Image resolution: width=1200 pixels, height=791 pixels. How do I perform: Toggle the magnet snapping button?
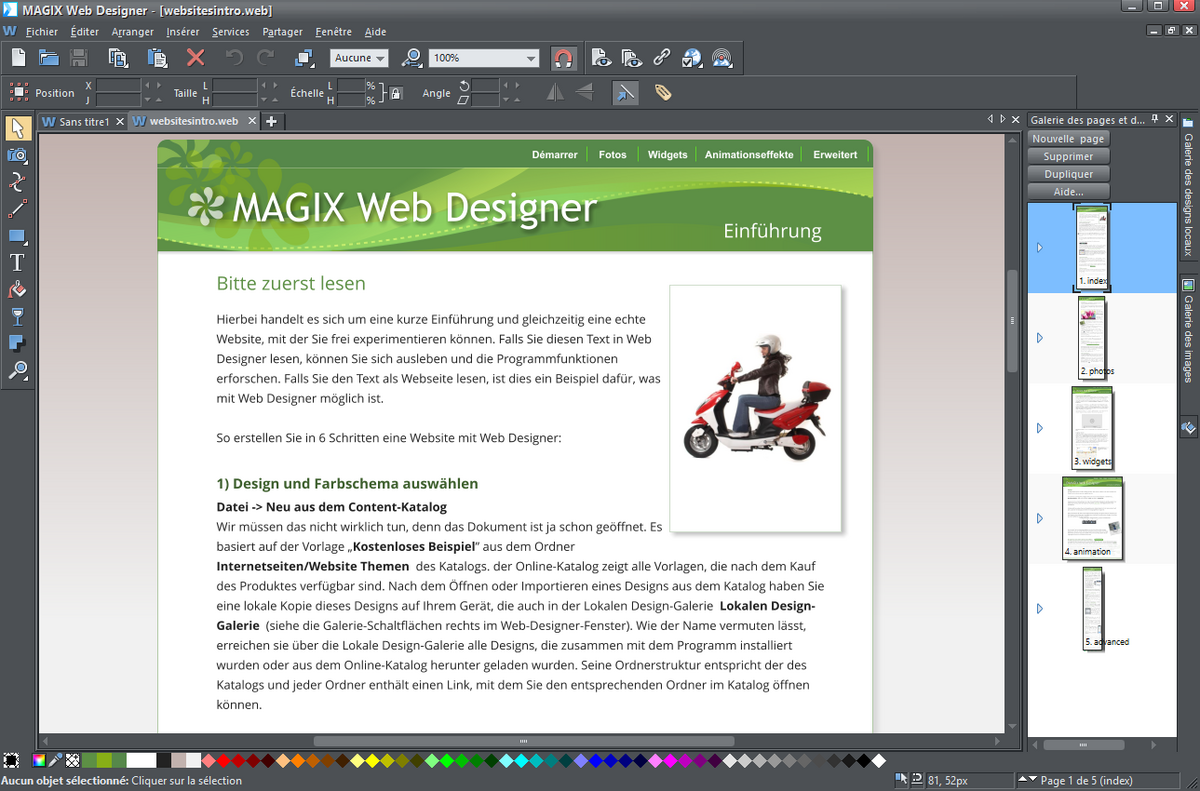click(x=563, y=58)
